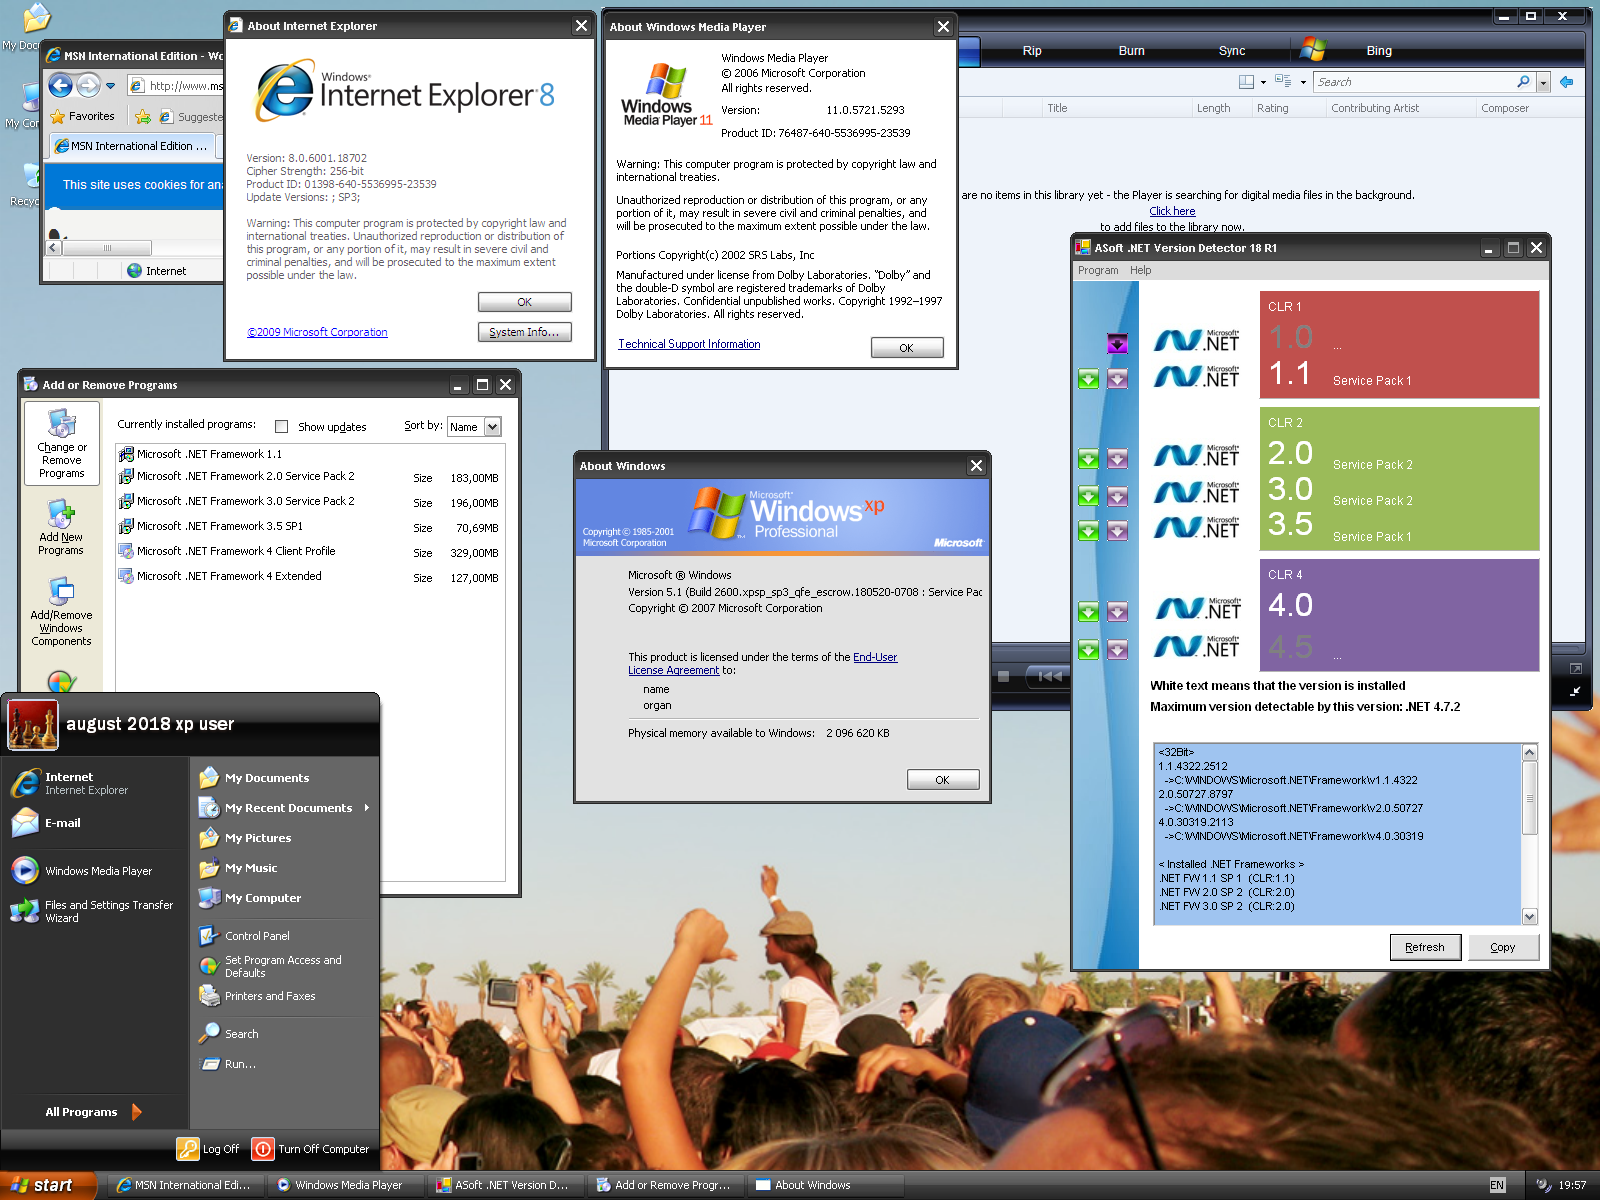
Task: Launch Files and Settings Transfer Wizard
Action: [92, 911]
